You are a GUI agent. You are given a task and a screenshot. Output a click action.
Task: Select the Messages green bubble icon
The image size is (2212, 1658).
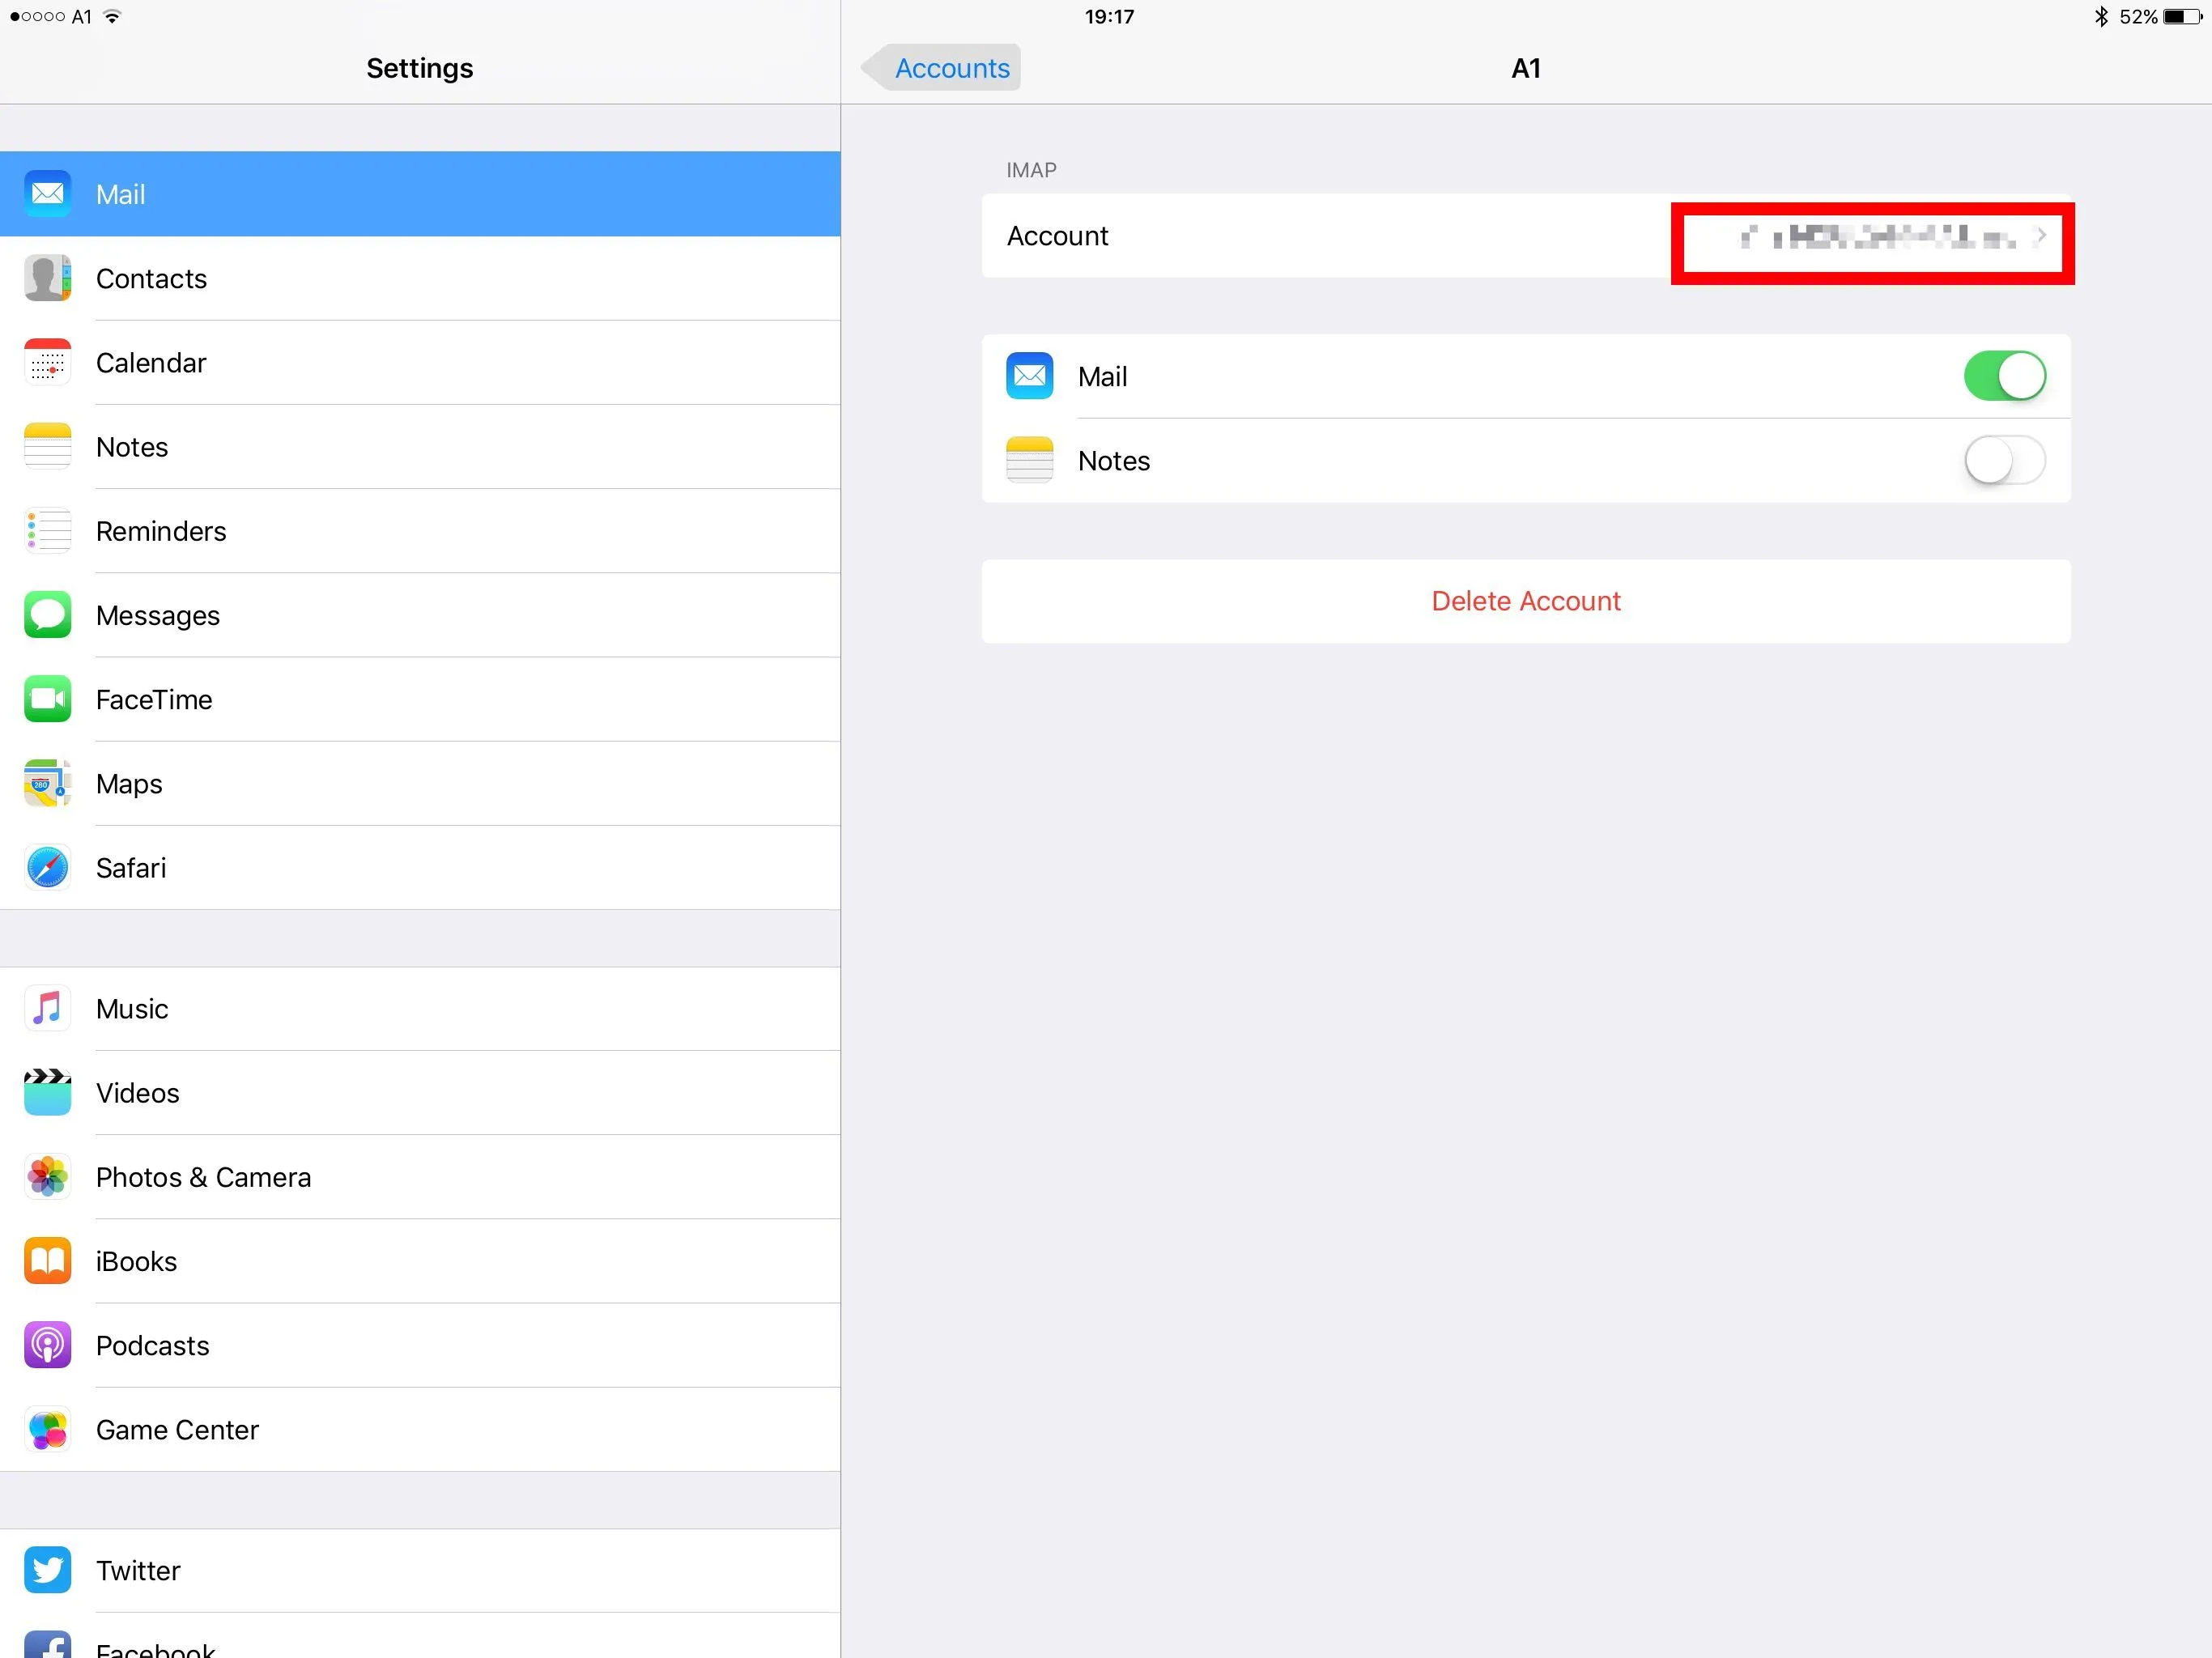click(47, 615)
